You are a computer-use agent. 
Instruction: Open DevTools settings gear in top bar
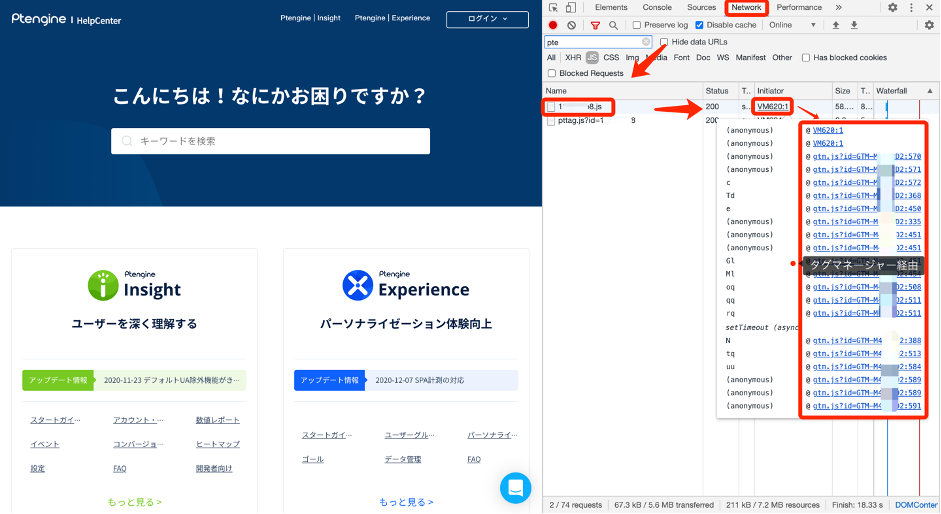click(892, 8)
